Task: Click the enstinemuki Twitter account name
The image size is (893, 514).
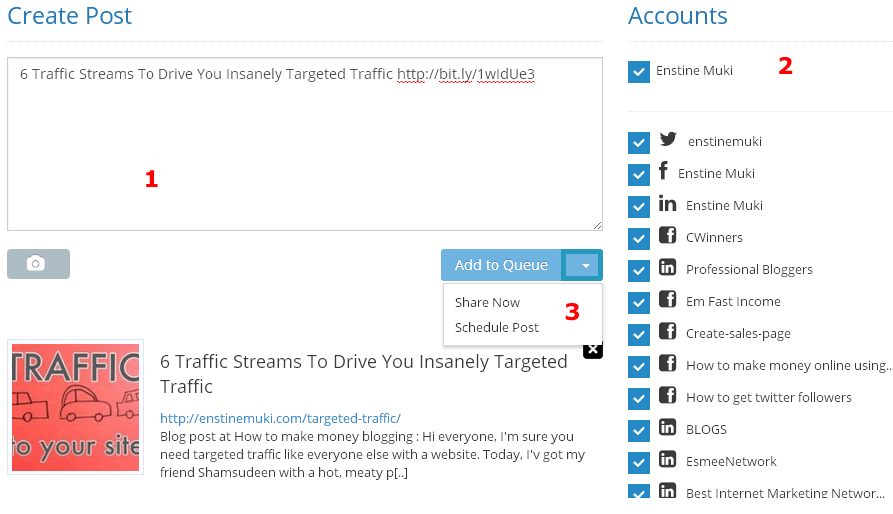Action: pos(724,142)
